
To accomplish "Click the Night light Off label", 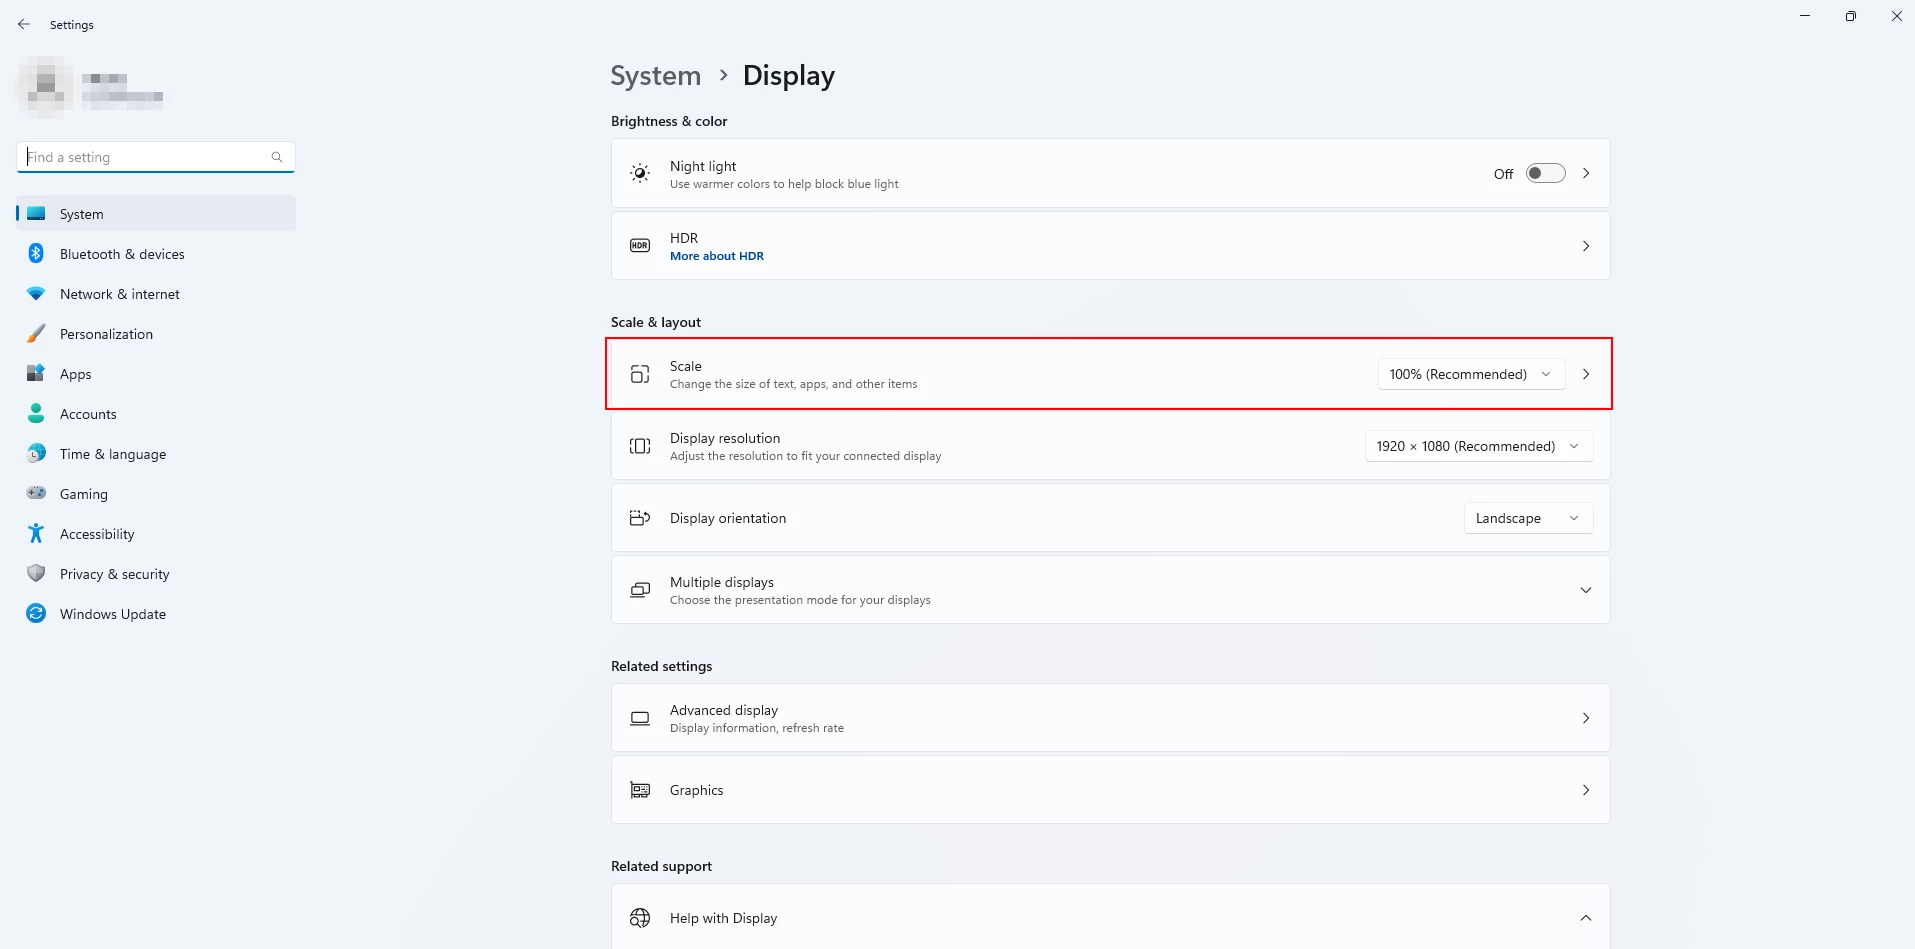I will coord(1503,174).
